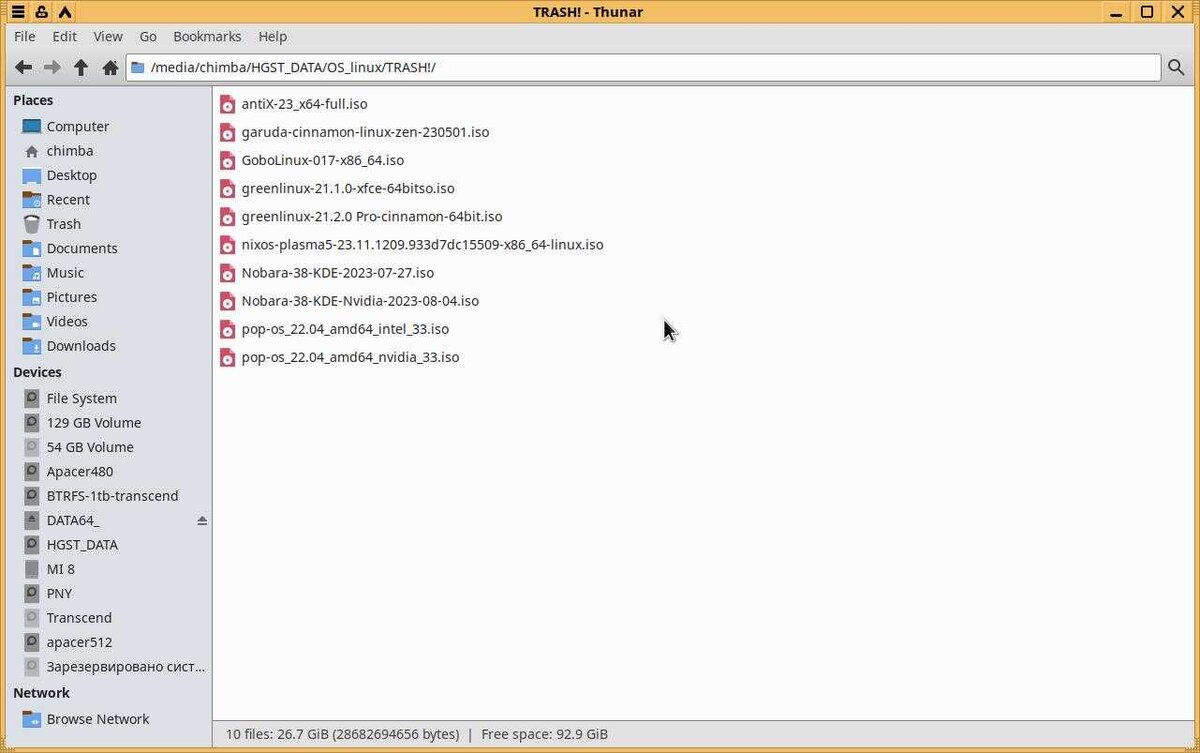Click the Browse Network icon
Viewport: 1200px width, 753px height.
tap(32, 719)
